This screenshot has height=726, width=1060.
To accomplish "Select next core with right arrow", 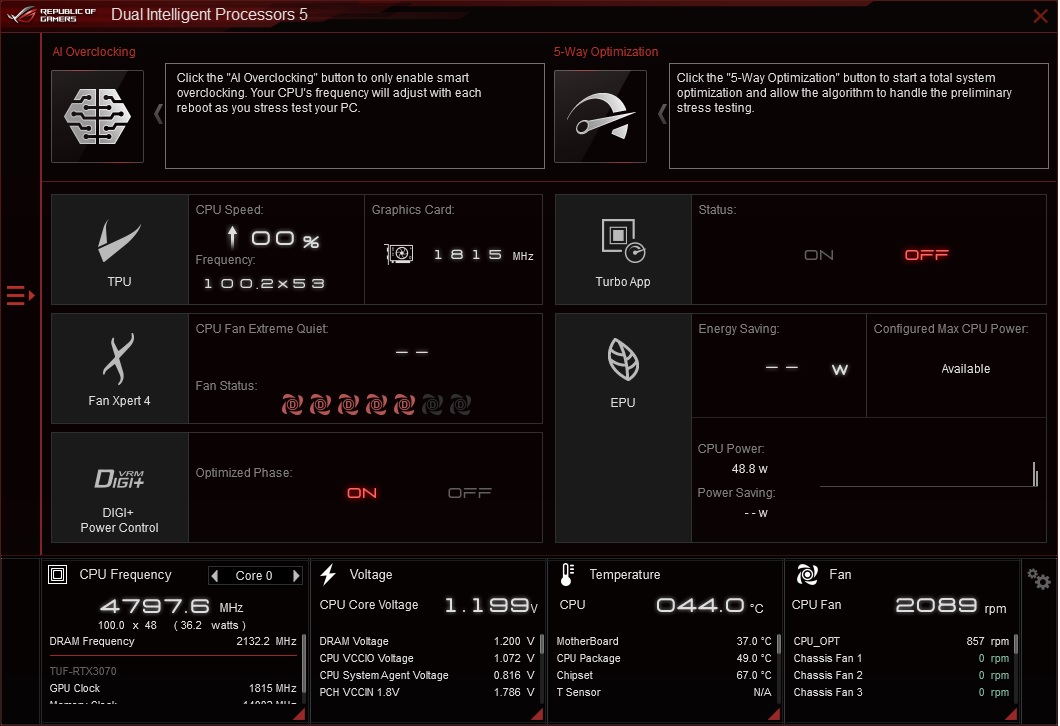I will pos(295,575).
